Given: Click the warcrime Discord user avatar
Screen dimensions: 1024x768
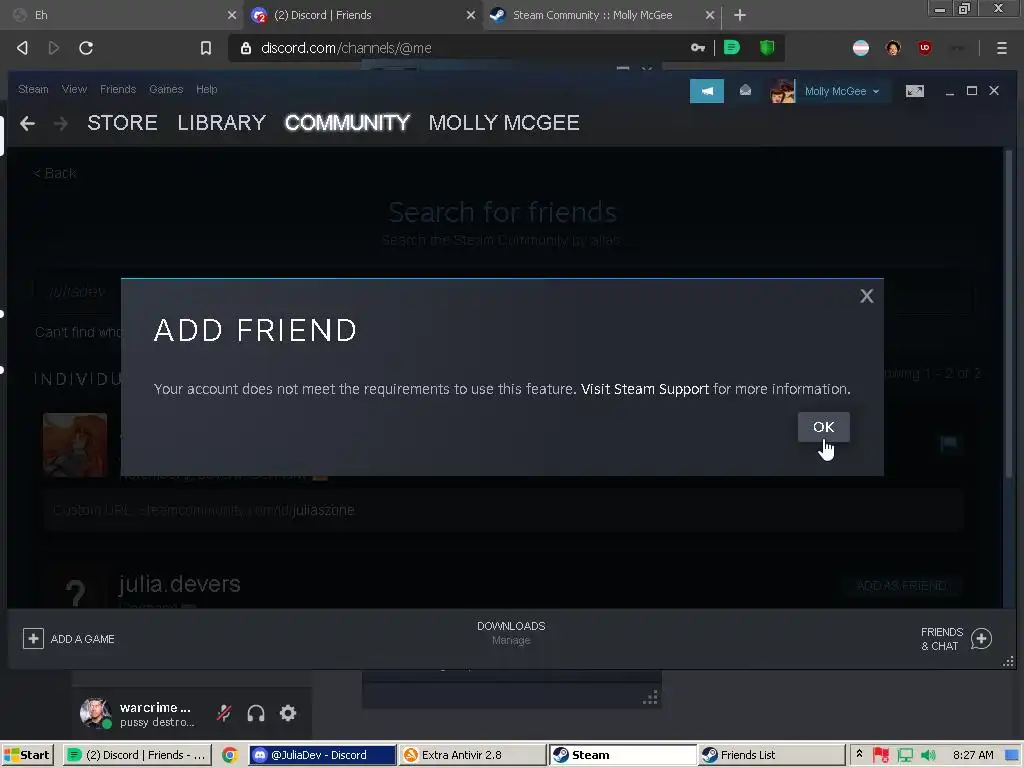Looking at the screenshot, I should [95, 713].
